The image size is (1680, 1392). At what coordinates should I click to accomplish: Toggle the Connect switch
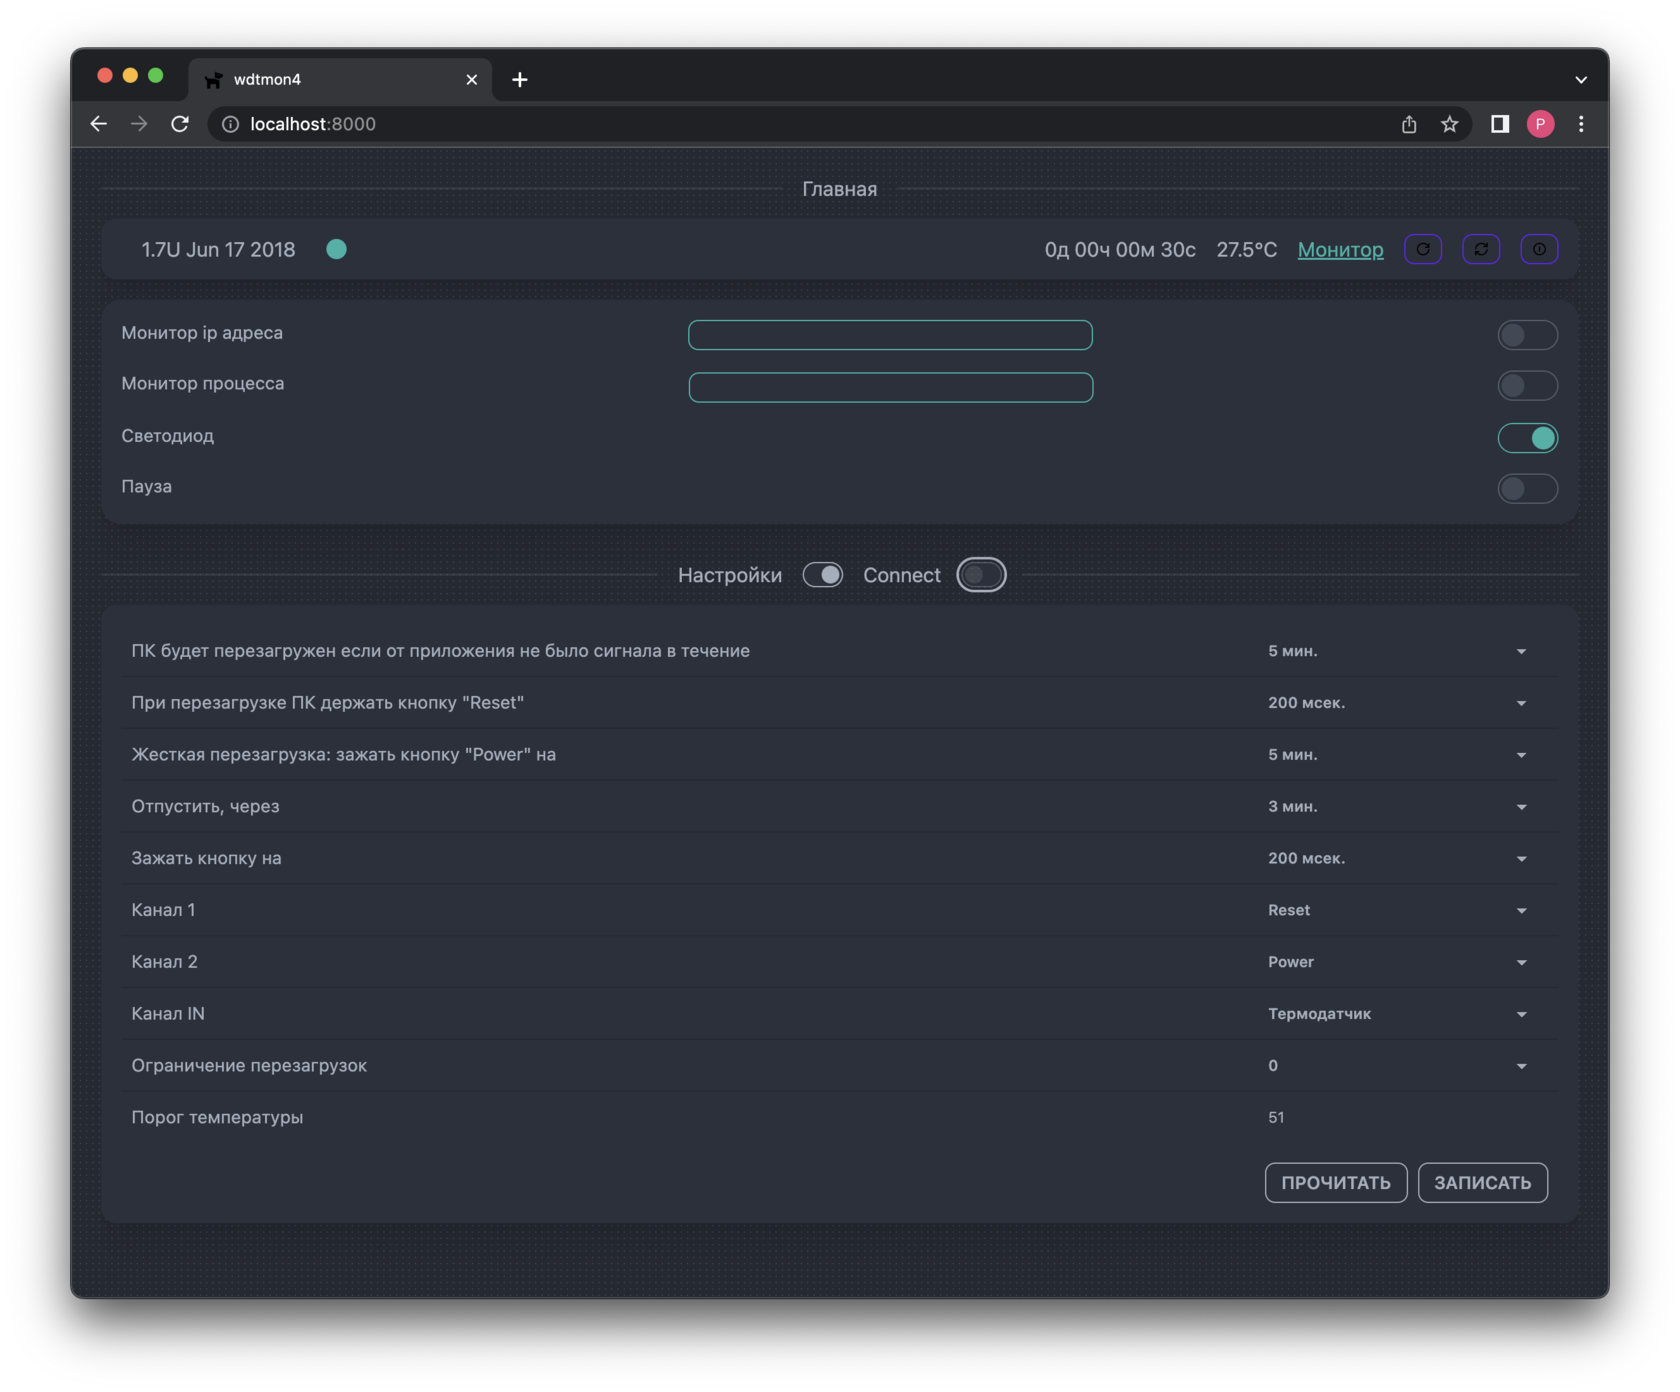click(x=981, y=575)
